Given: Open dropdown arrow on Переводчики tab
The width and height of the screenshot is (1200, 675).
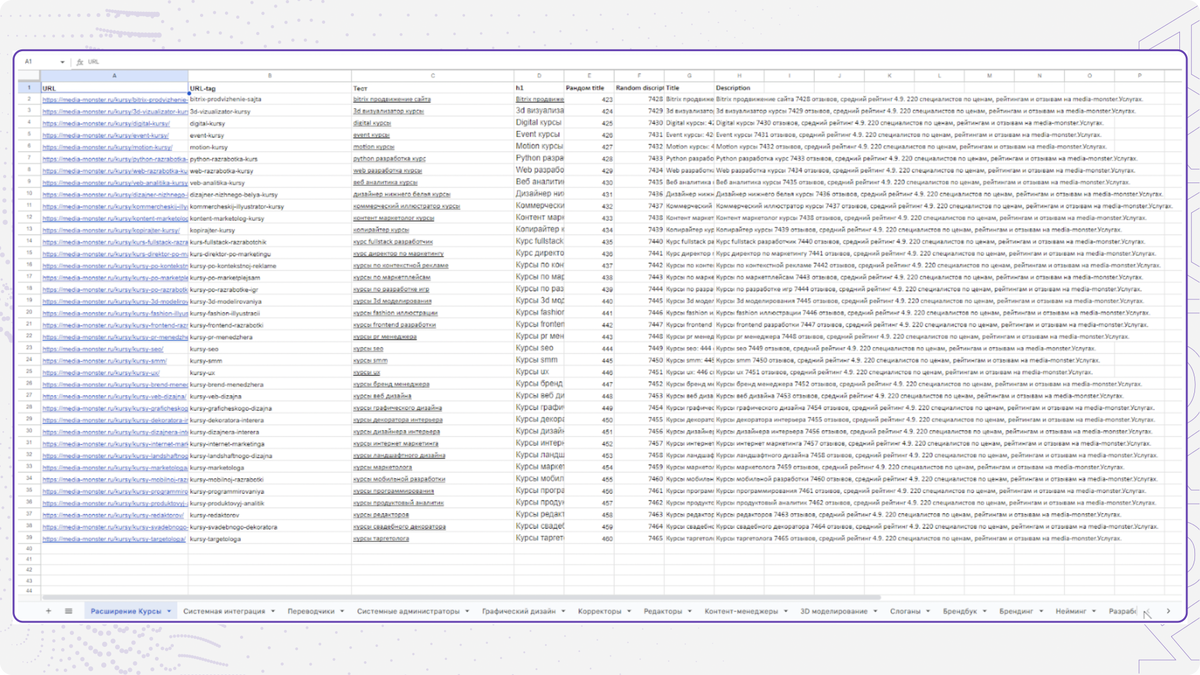Looking at the screenshot, I should [341, 611].
